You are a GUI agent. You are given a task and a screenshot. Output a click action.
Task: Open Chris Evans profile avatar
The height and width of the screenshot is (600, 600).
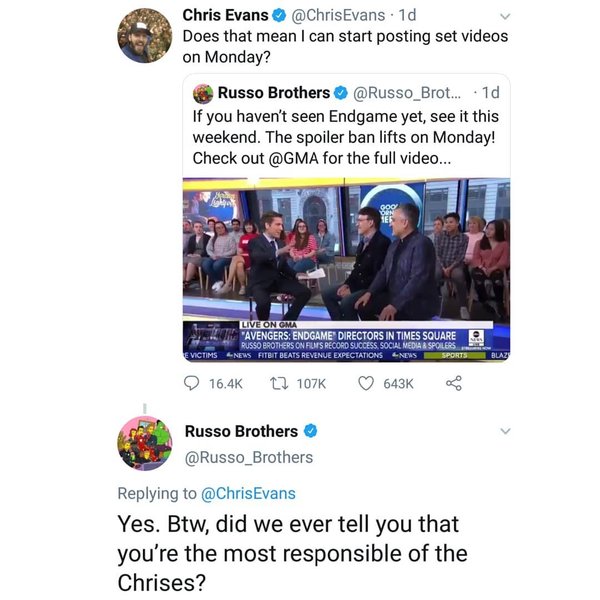click(145, 35)
